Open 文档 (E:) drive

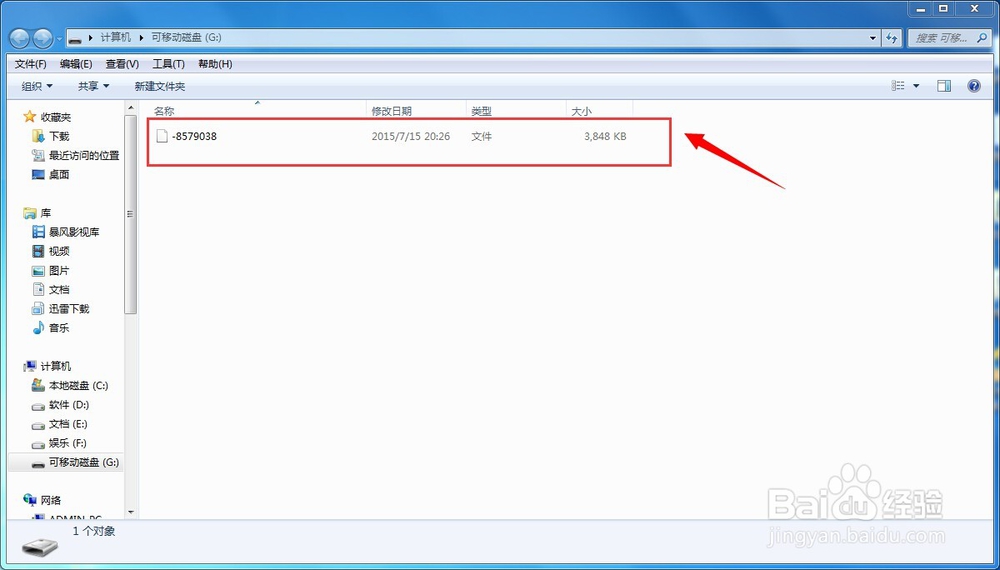coord(68,424)
